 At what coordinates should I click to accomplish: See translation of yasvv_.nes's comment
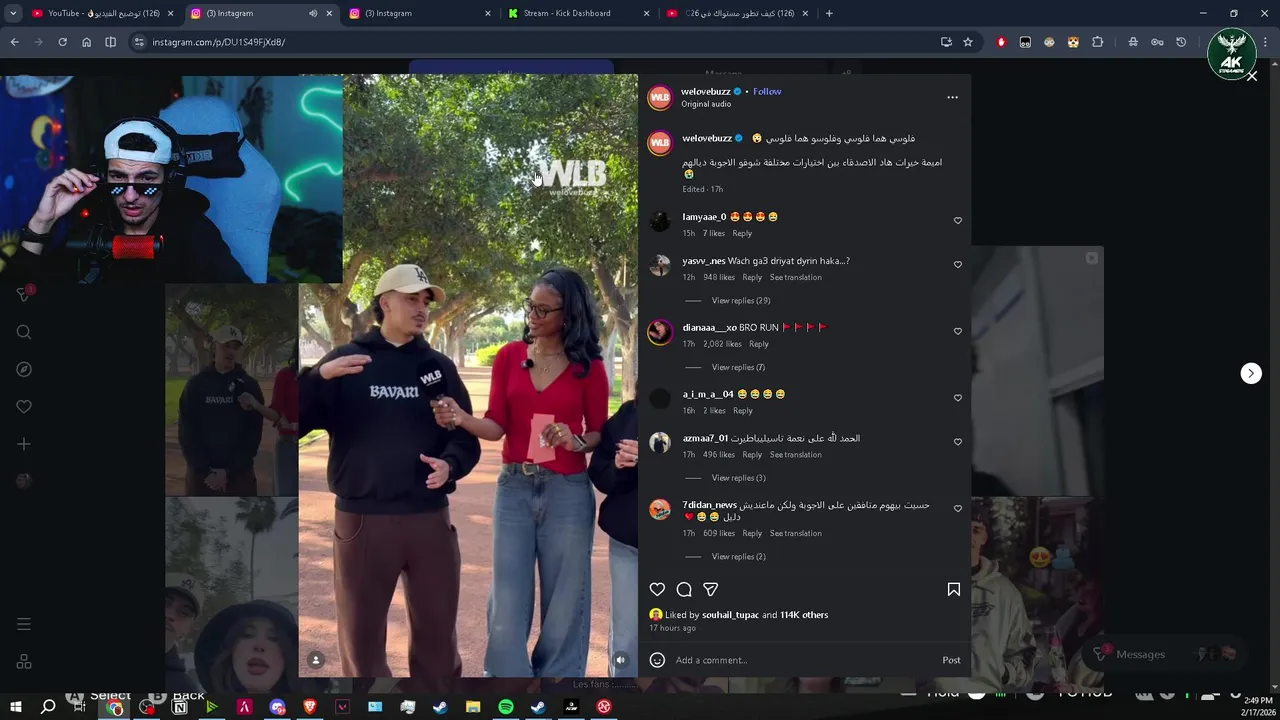coord(796,277)
